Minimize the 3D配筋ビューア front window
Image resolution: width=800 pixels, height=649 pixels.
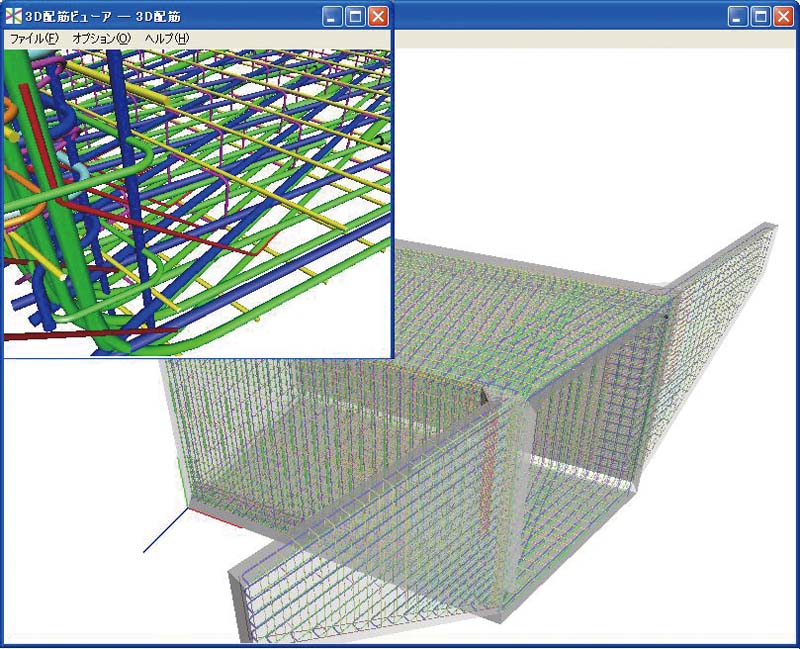332,17
